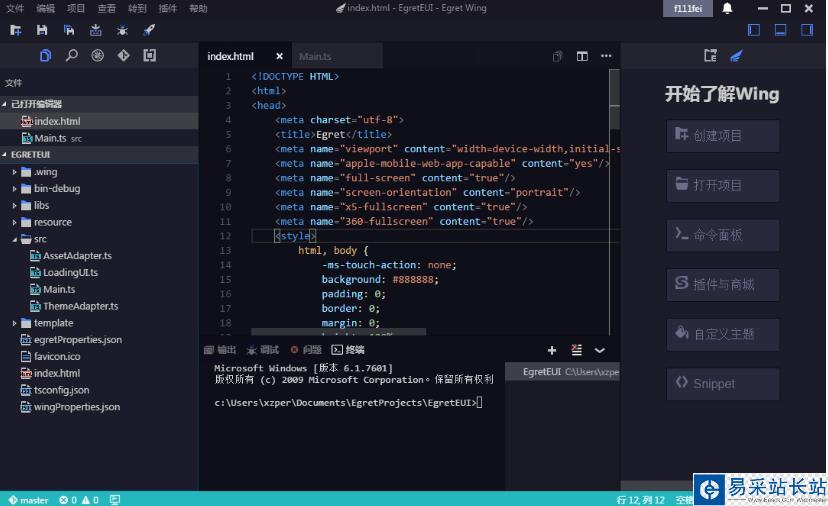This screenshot has height=506, width=828.
Task: Open egretProperties.json in the file tree
Action: click(x=71, y=340)
